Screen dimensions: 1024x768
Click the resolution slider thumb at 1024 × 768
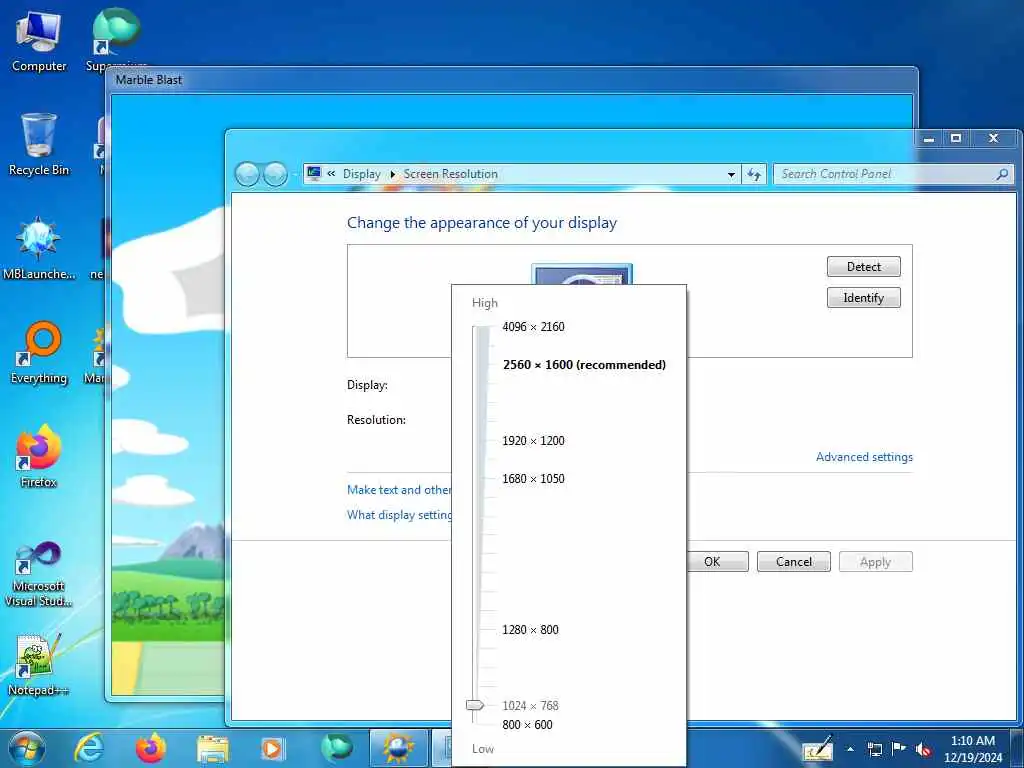pyautogui.click(x=475, y=705)
